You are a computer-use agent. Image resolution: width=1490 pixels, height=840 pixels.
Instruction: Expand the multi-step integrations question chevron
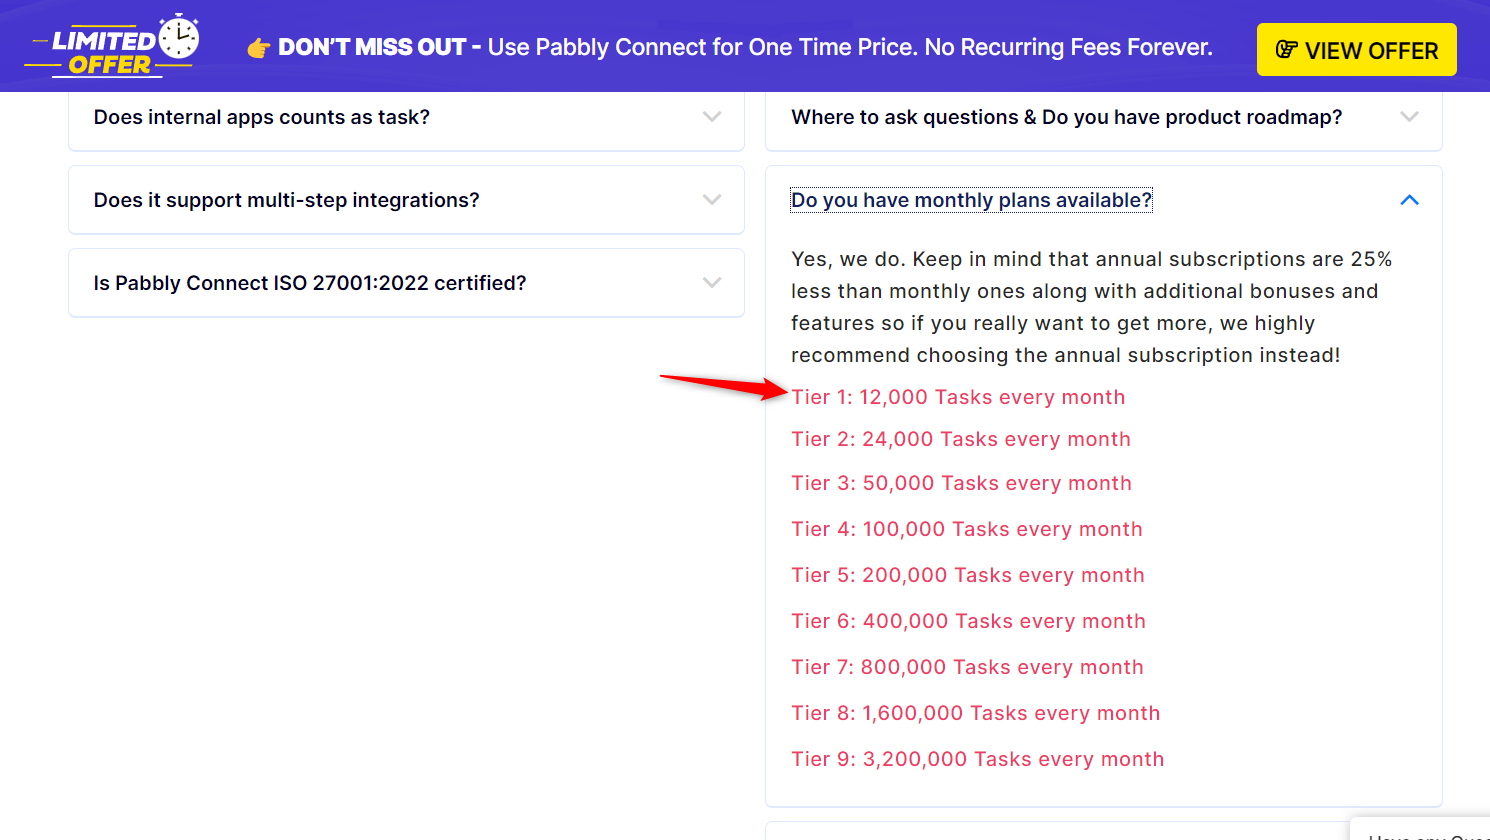point(712,200)
